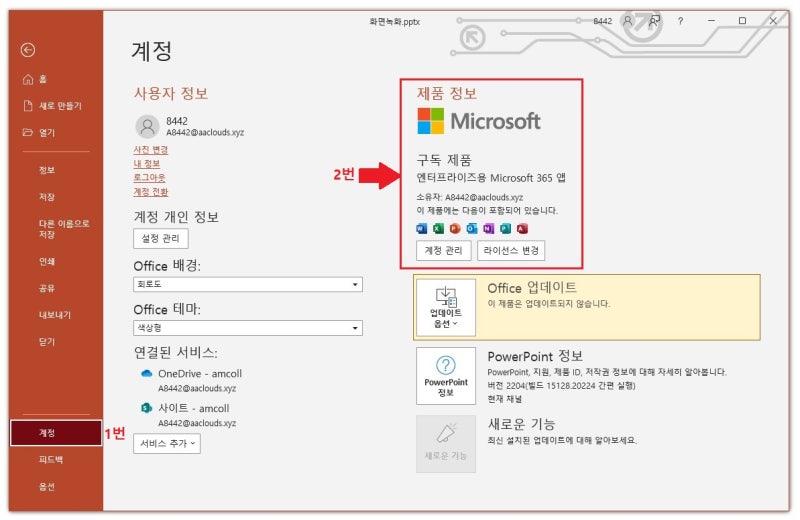800x520 pixels.
Task: Click the PowerPoint 정보 button
Action: 446,376
